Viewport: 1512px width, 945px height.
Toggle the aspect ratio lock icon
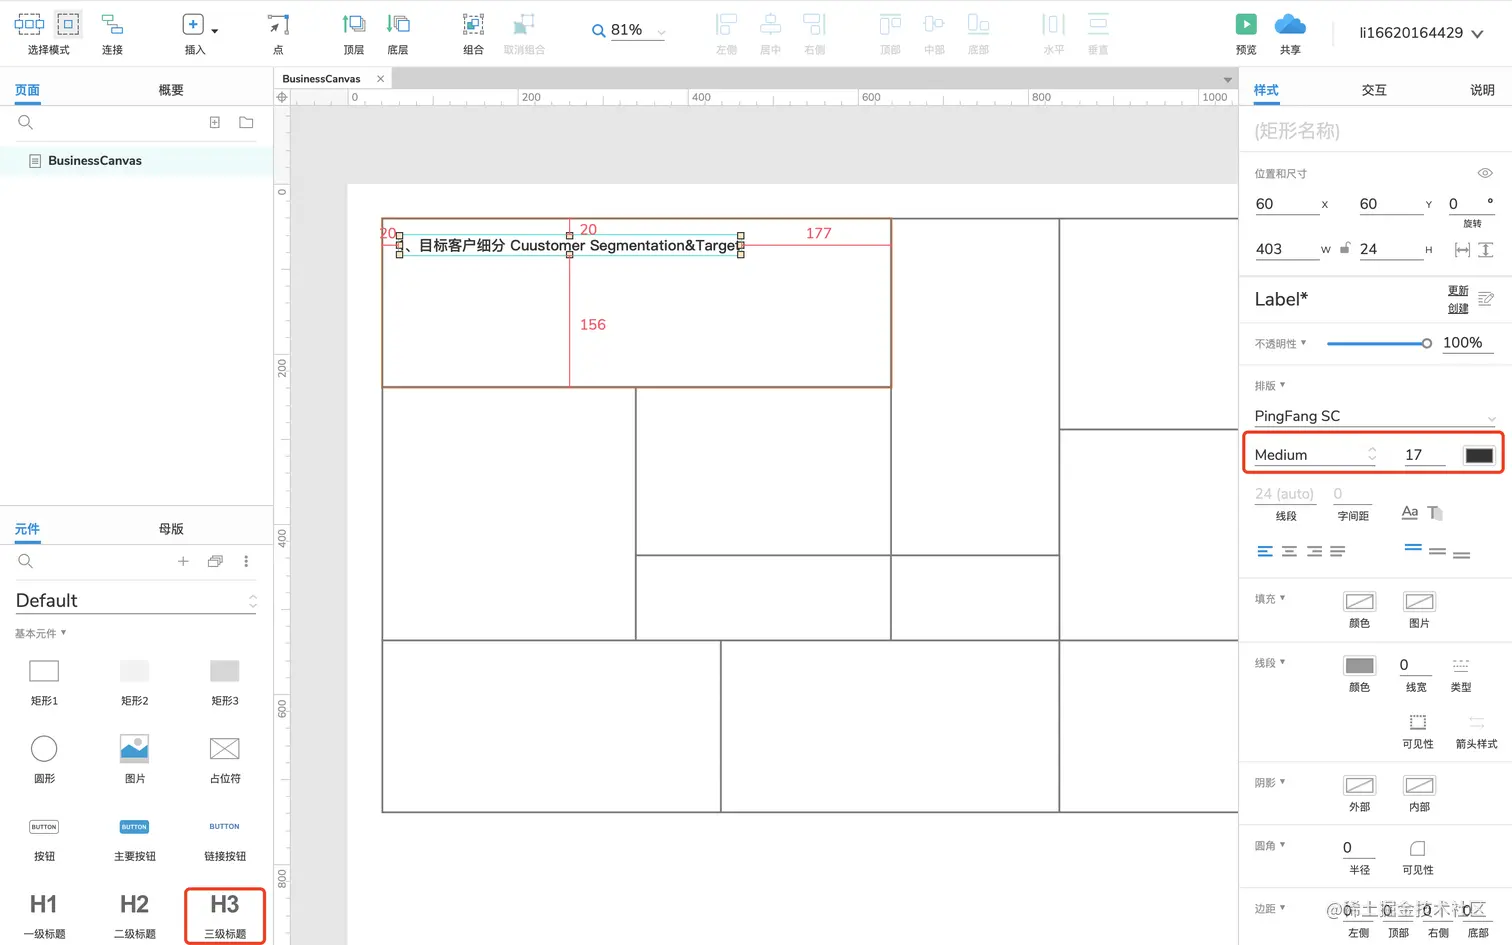point(1345,248)
